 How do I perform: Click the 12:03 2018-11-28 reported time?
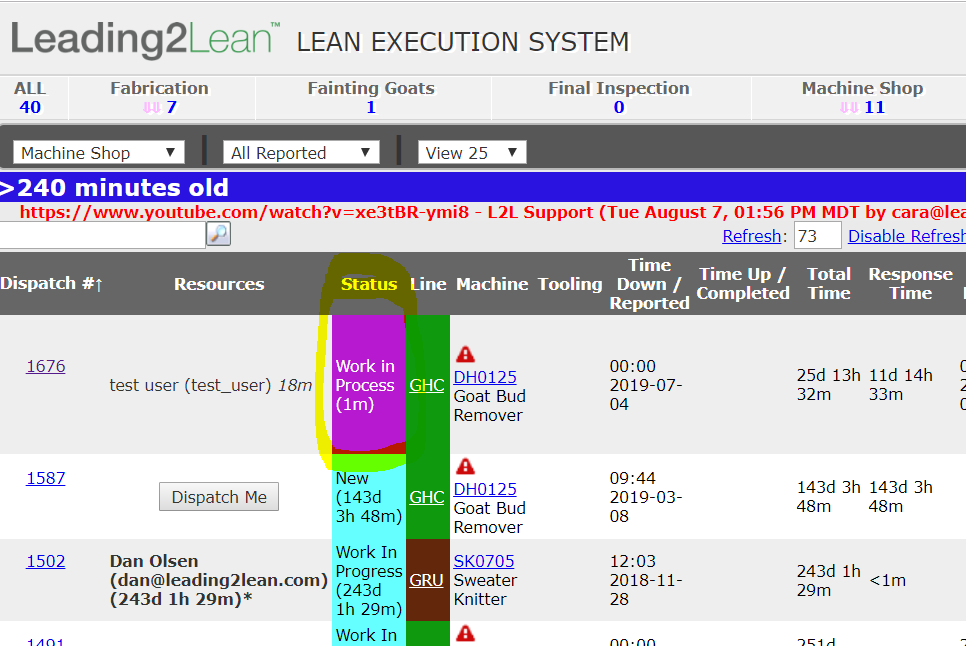[x=646, y=580]
